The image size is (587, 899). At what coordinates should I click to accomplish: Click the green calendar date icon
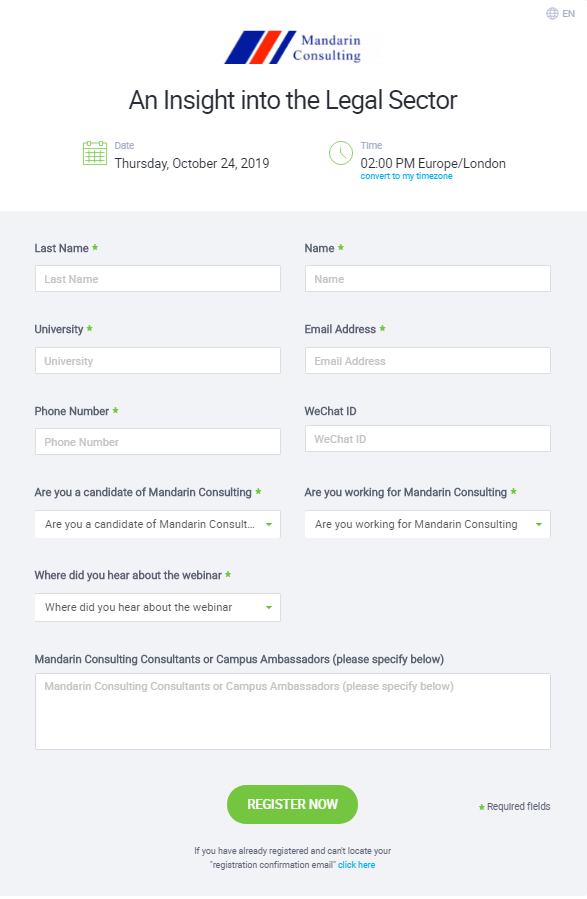pyautogui.click(x=95, y=153)
